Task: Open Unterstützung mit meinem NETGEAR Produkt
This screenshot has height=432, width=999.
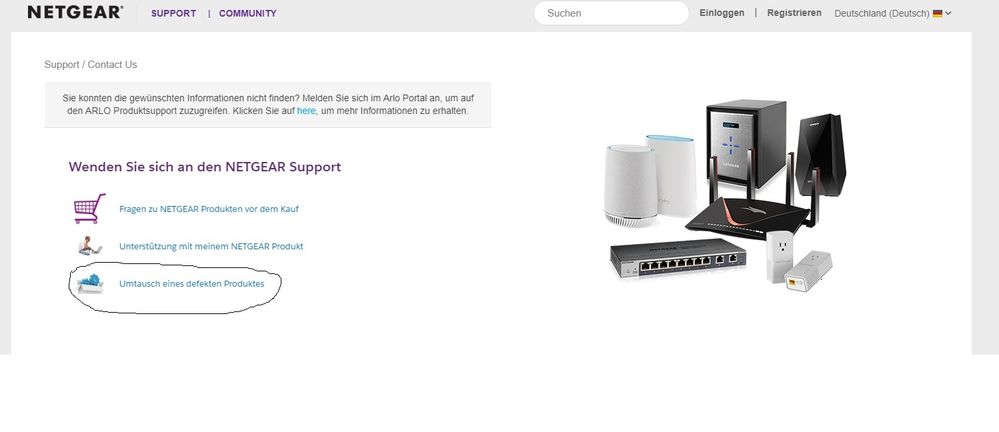Action: 211,246
